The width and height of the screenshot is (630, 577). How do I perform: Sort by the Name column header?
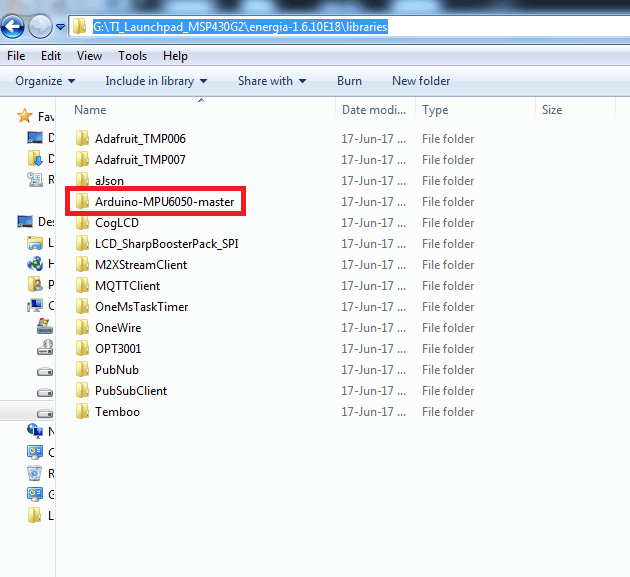90,110
